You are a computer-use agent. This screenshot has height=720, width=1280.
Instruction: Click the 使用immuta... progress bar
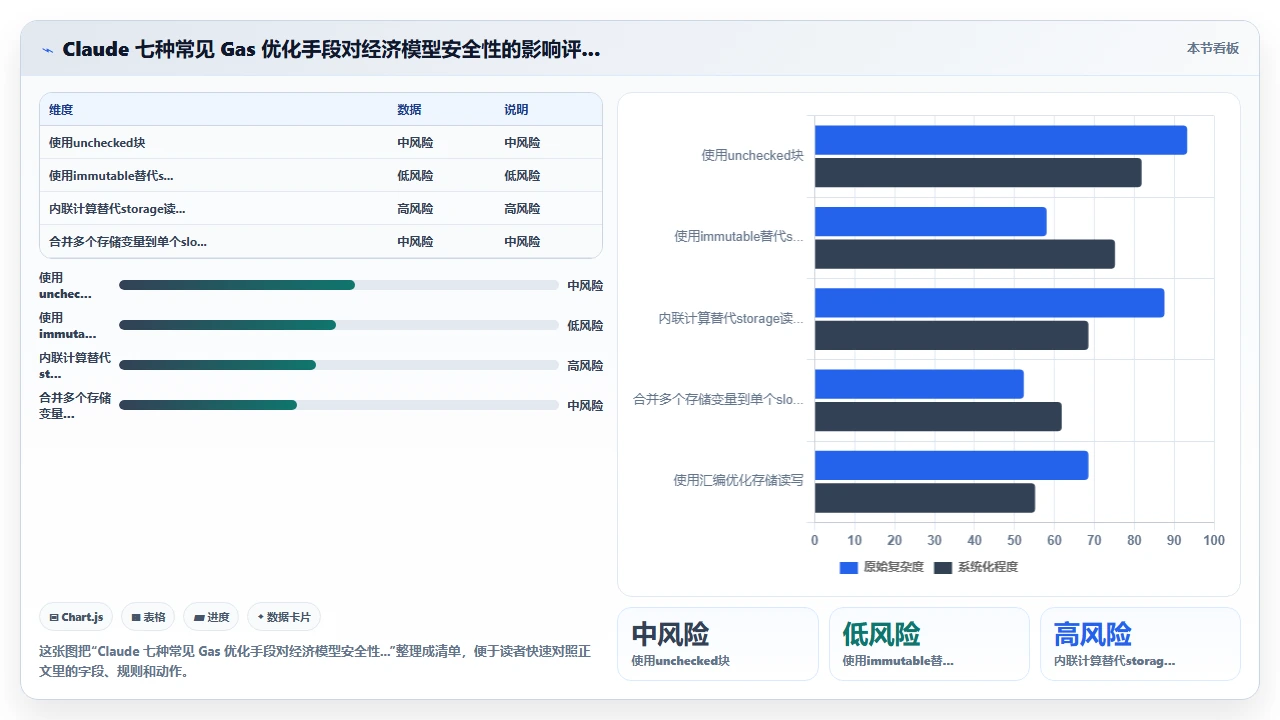pos(339,325)
